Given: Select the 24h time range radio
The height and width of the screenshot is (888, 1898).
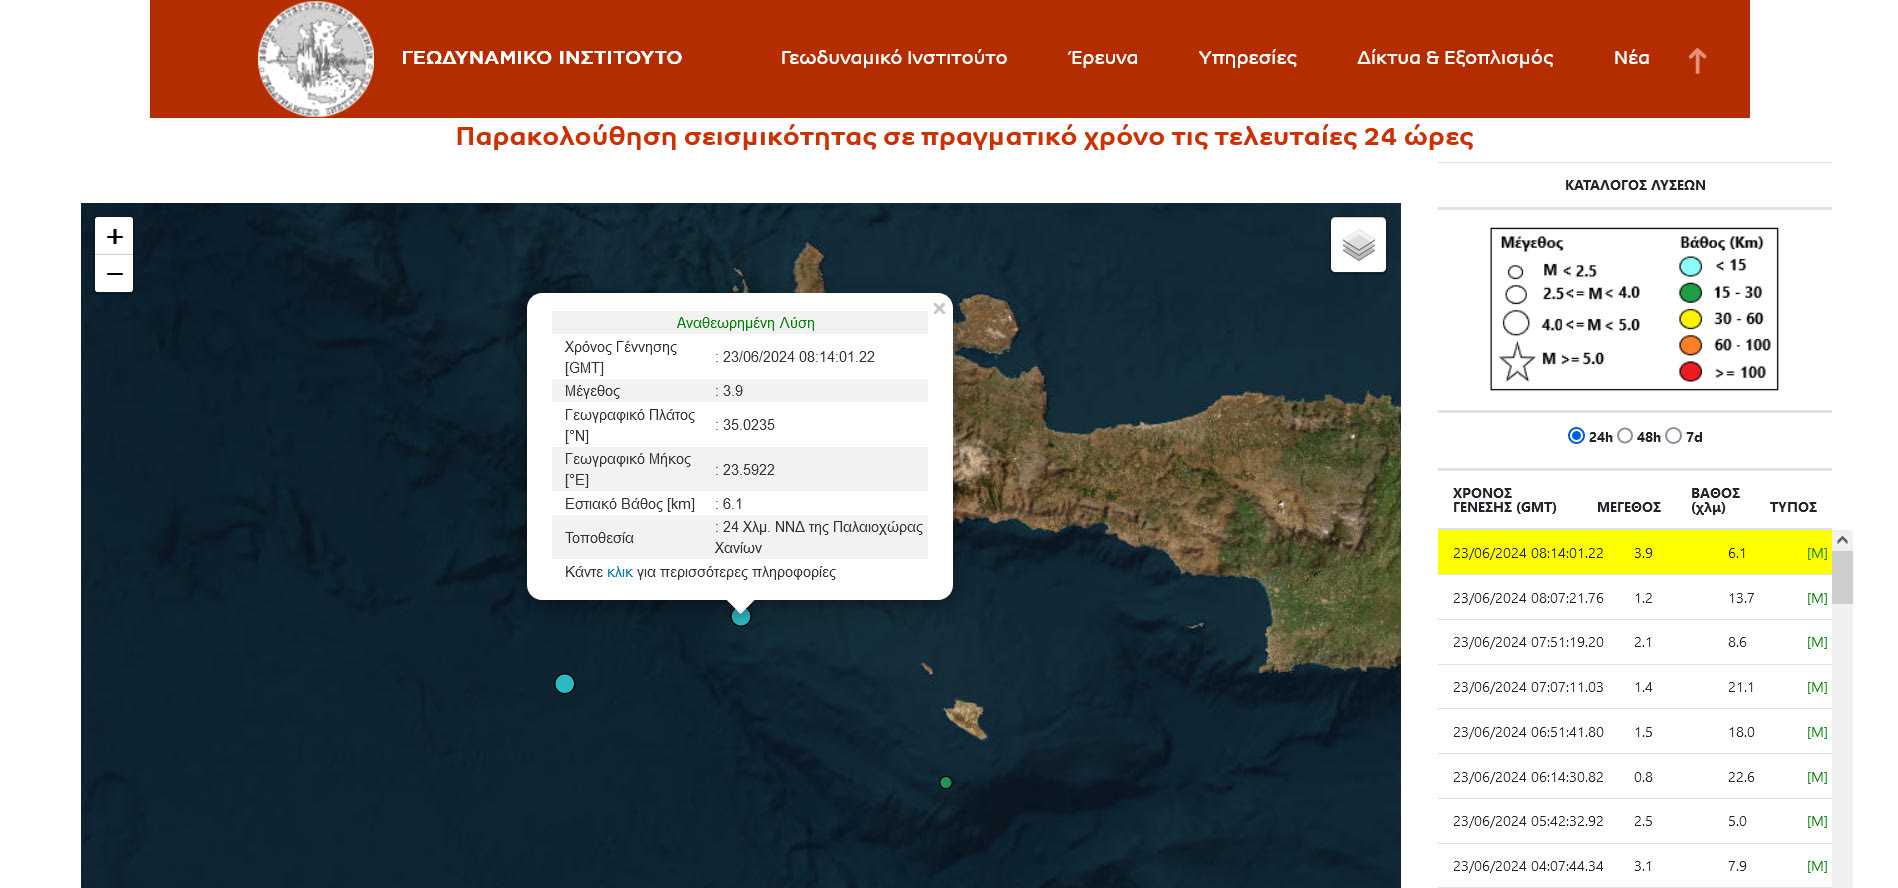Looking at the screenshot, I should point(1576,436).
